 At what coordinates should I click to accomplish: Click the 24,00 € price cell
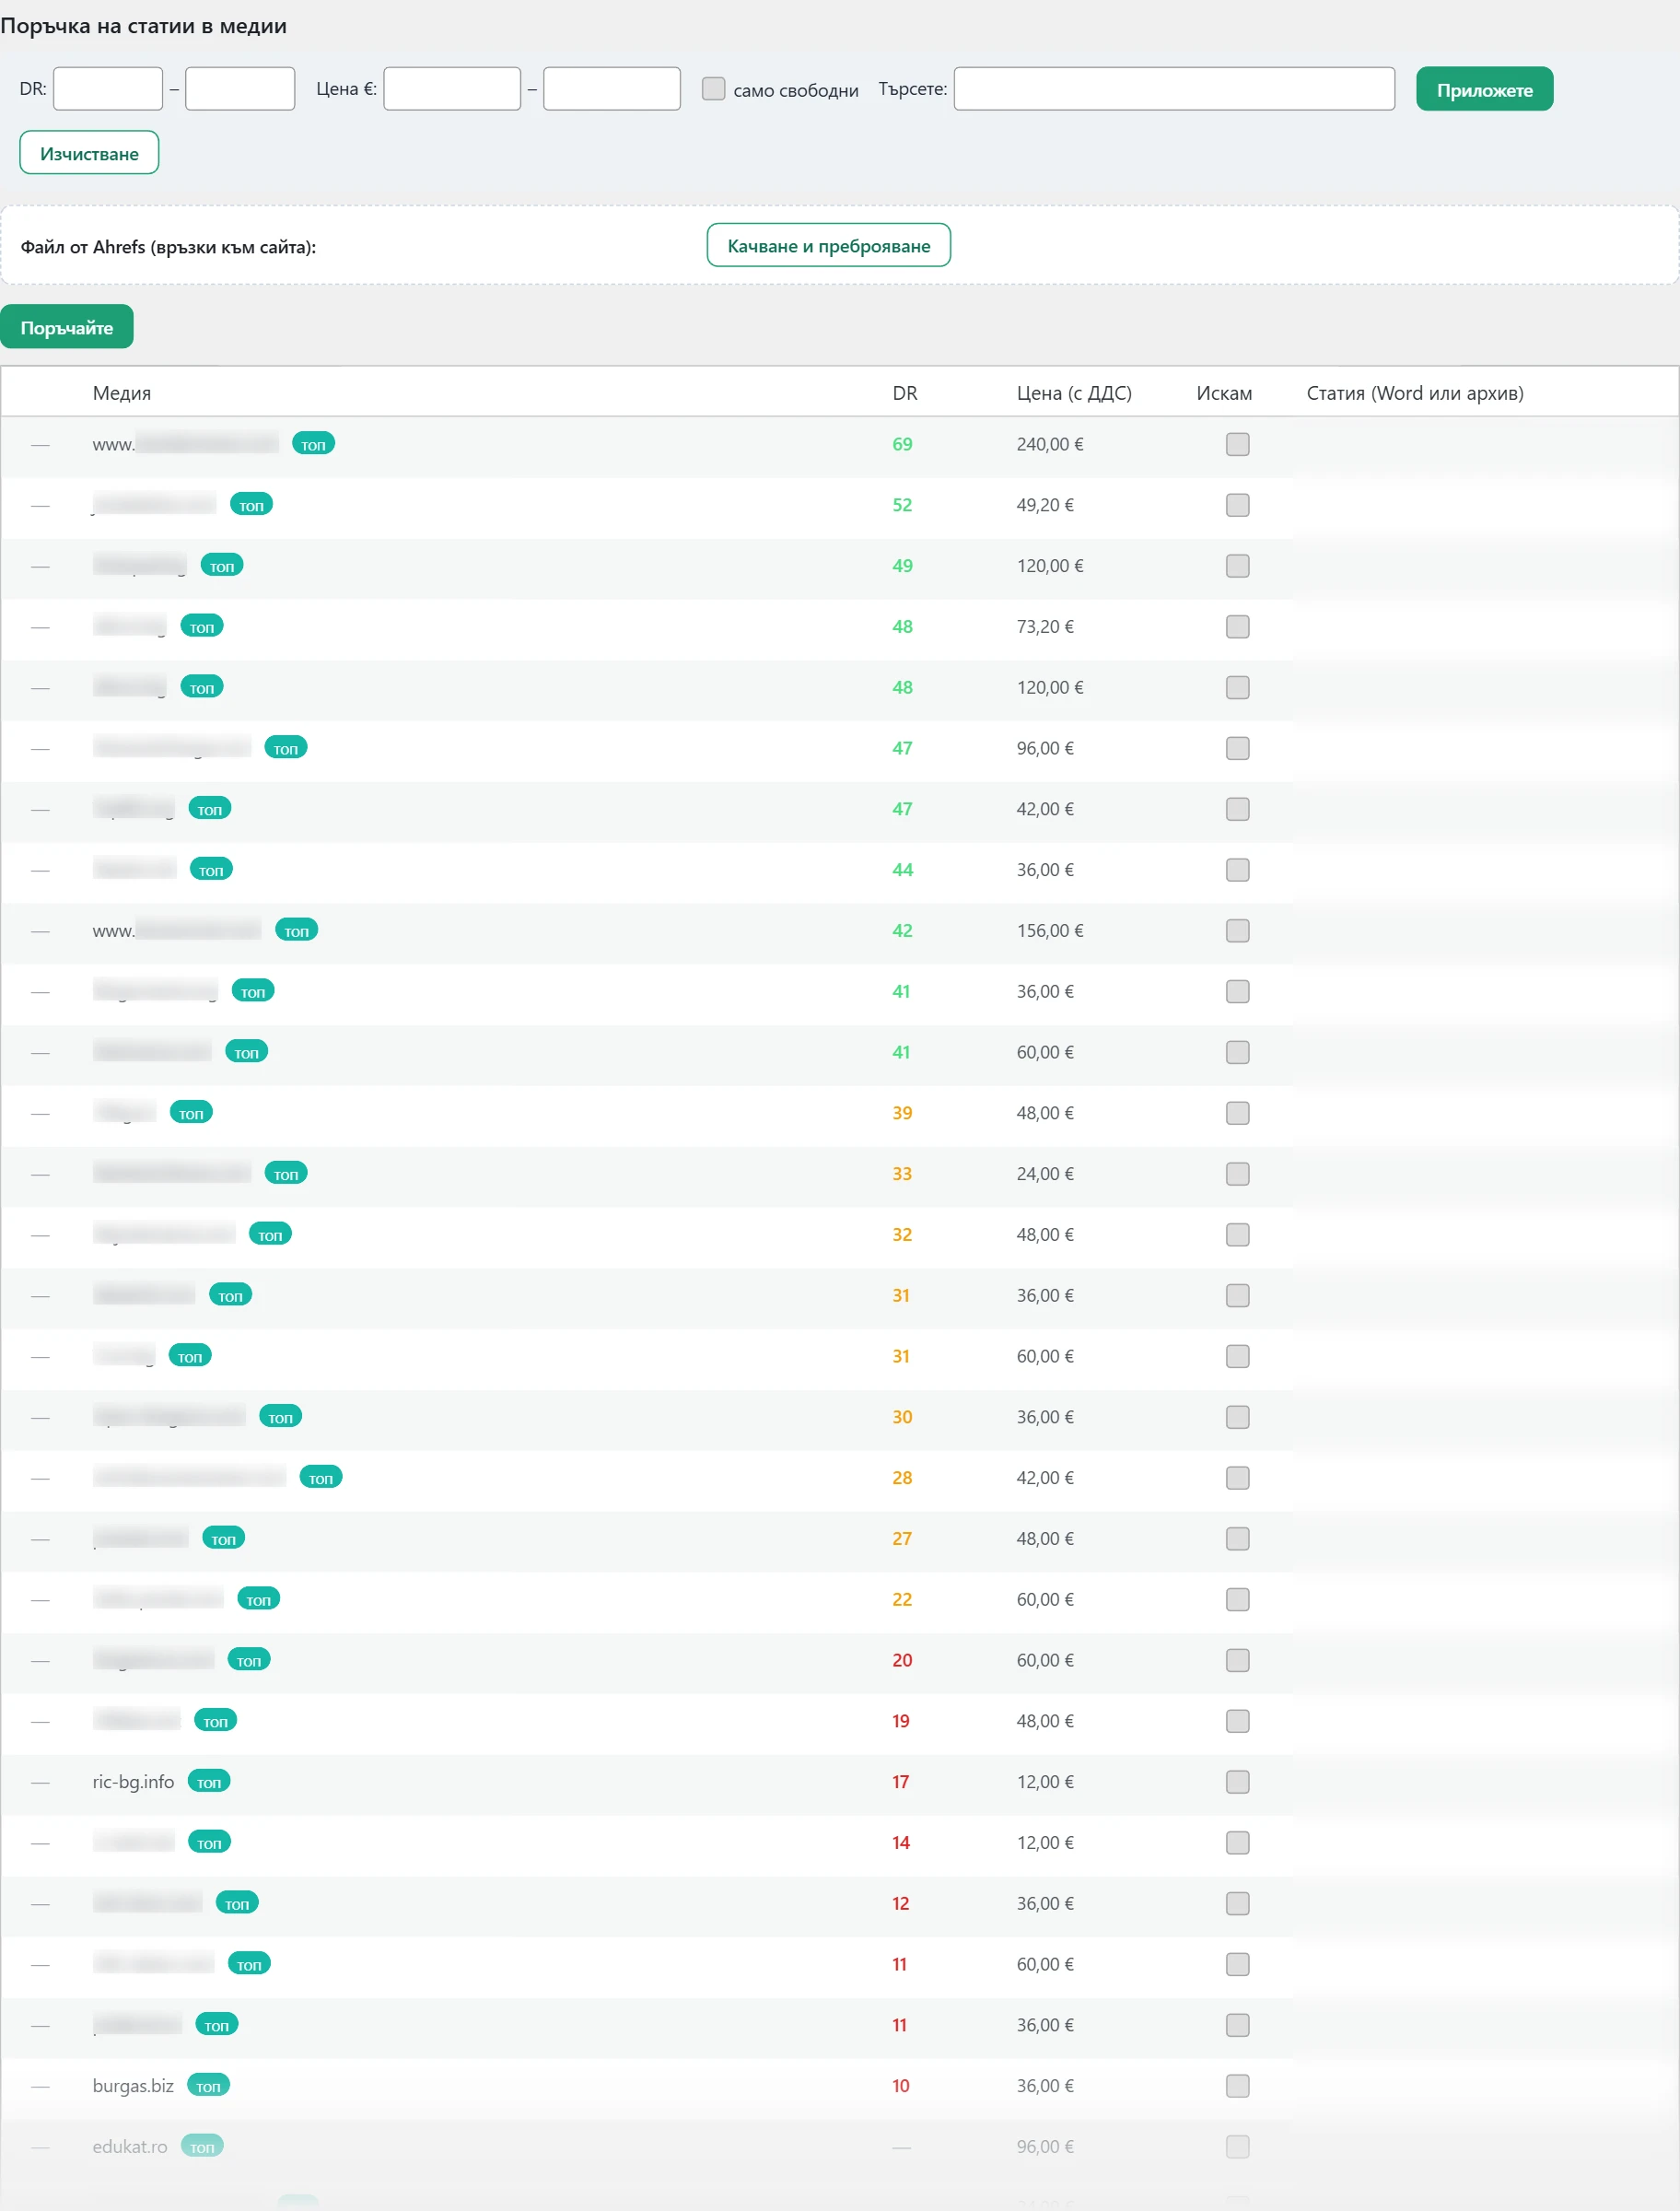click(1045, 1174)
